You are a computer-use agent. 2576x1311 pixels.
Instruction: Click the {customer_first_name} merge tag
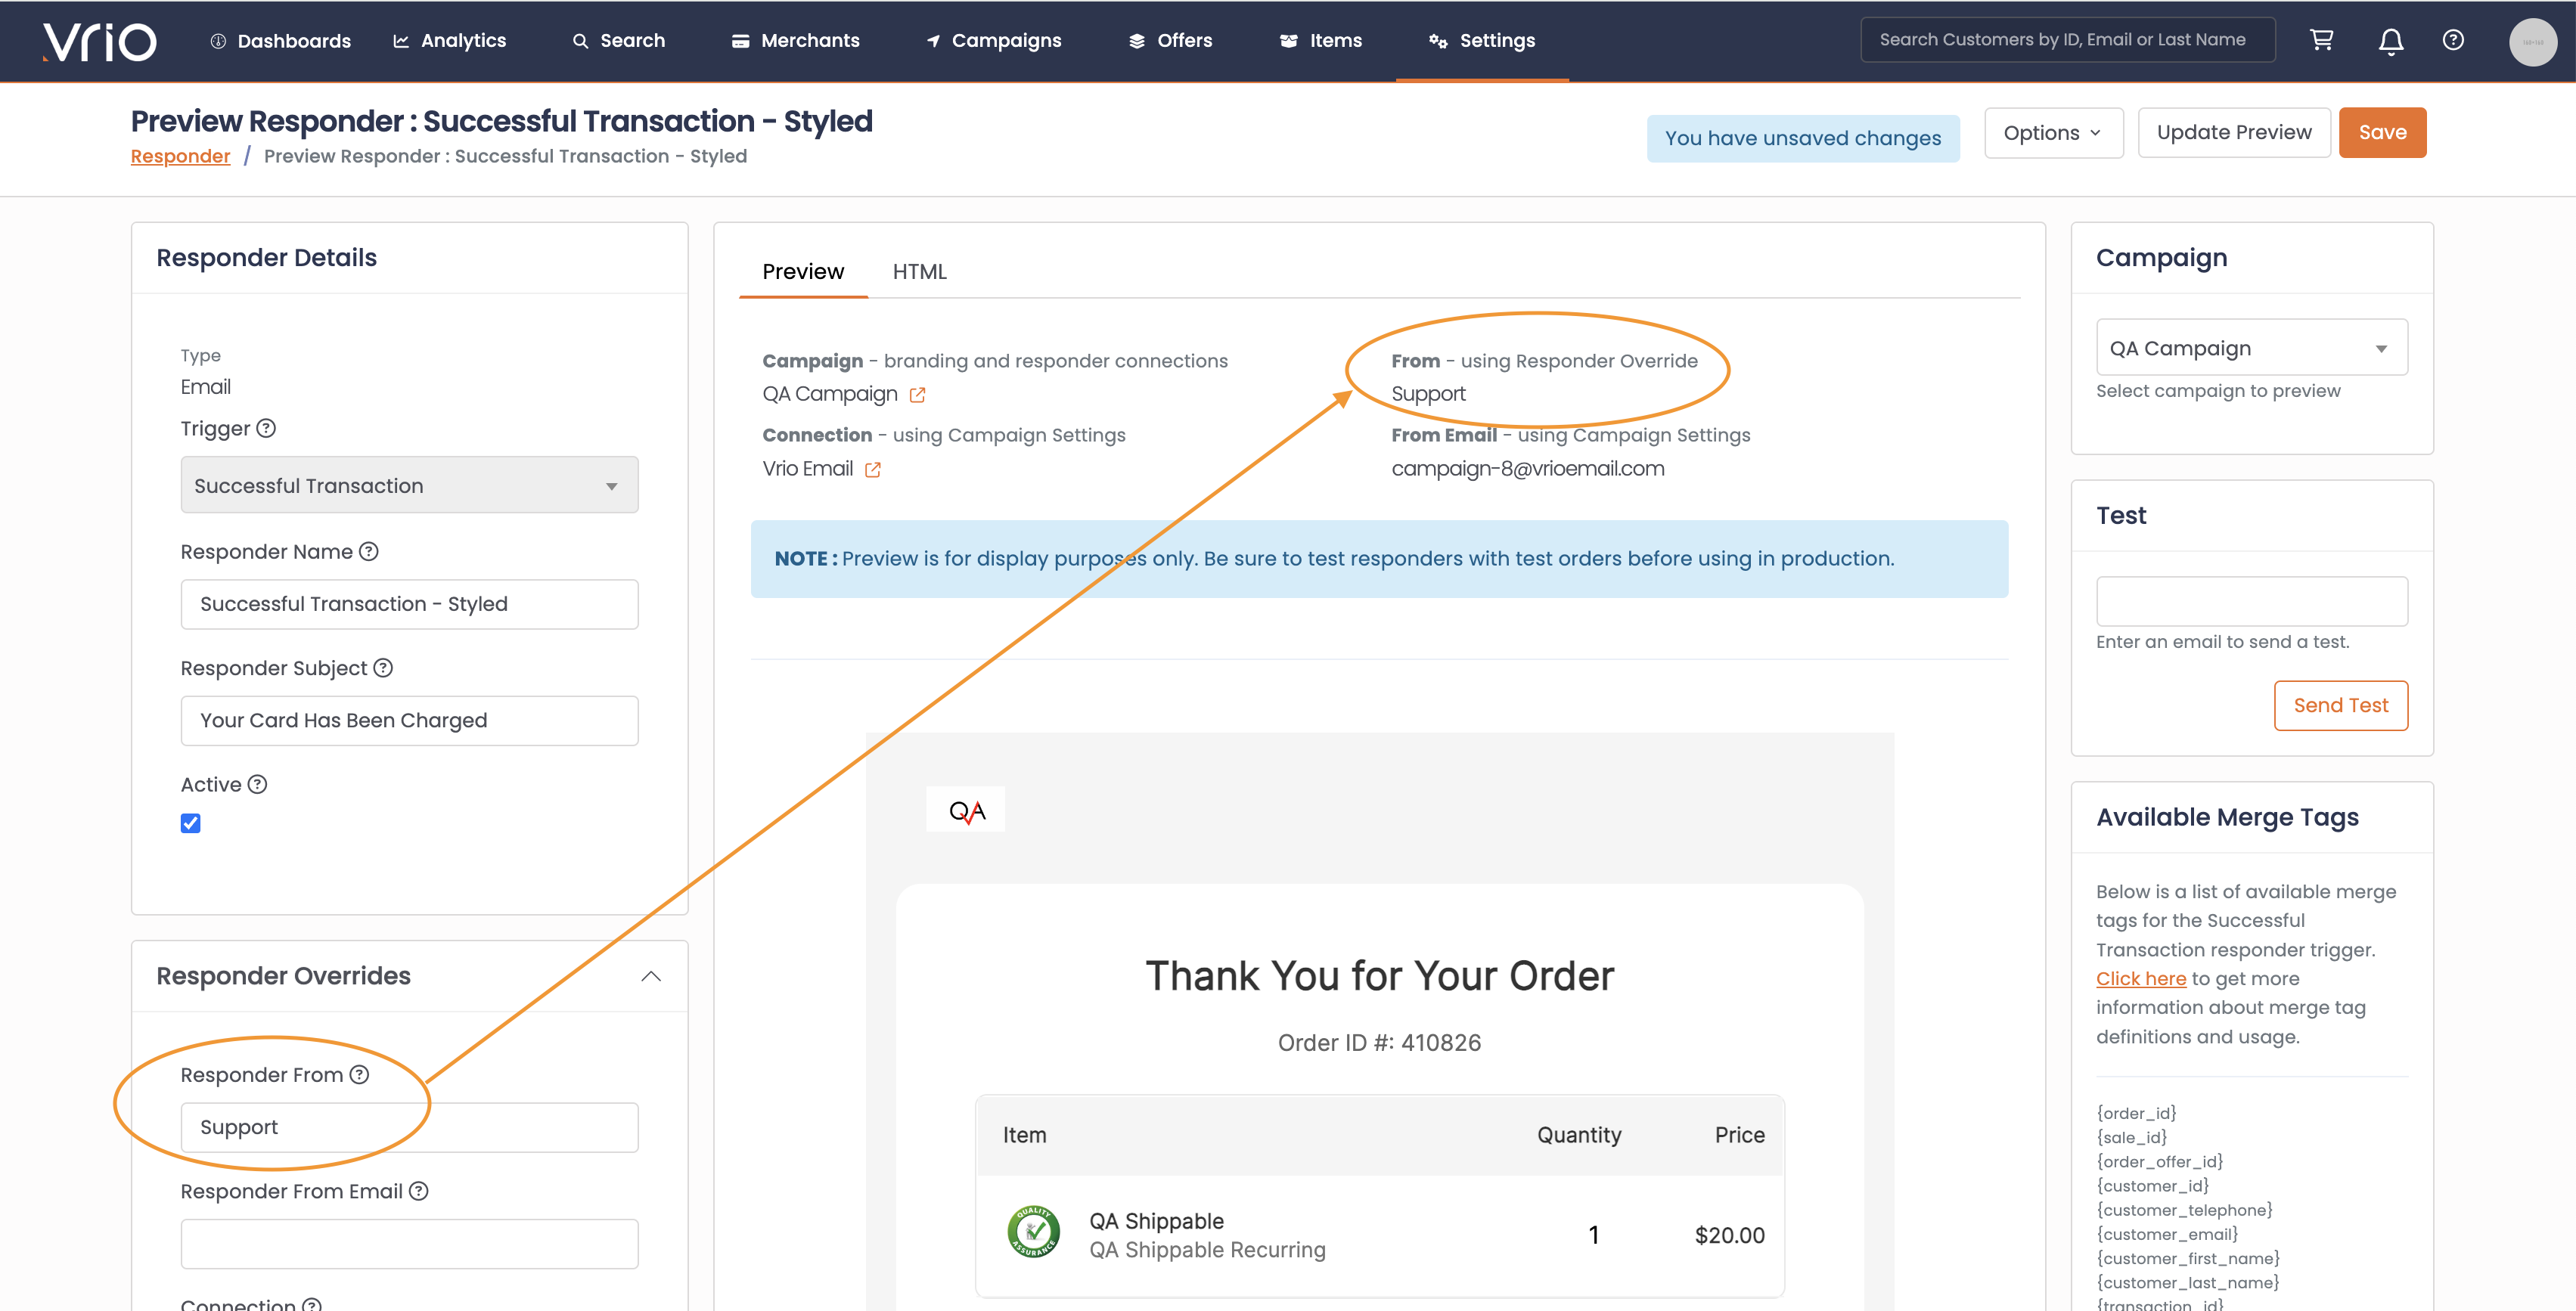tap(2188, 1259)
